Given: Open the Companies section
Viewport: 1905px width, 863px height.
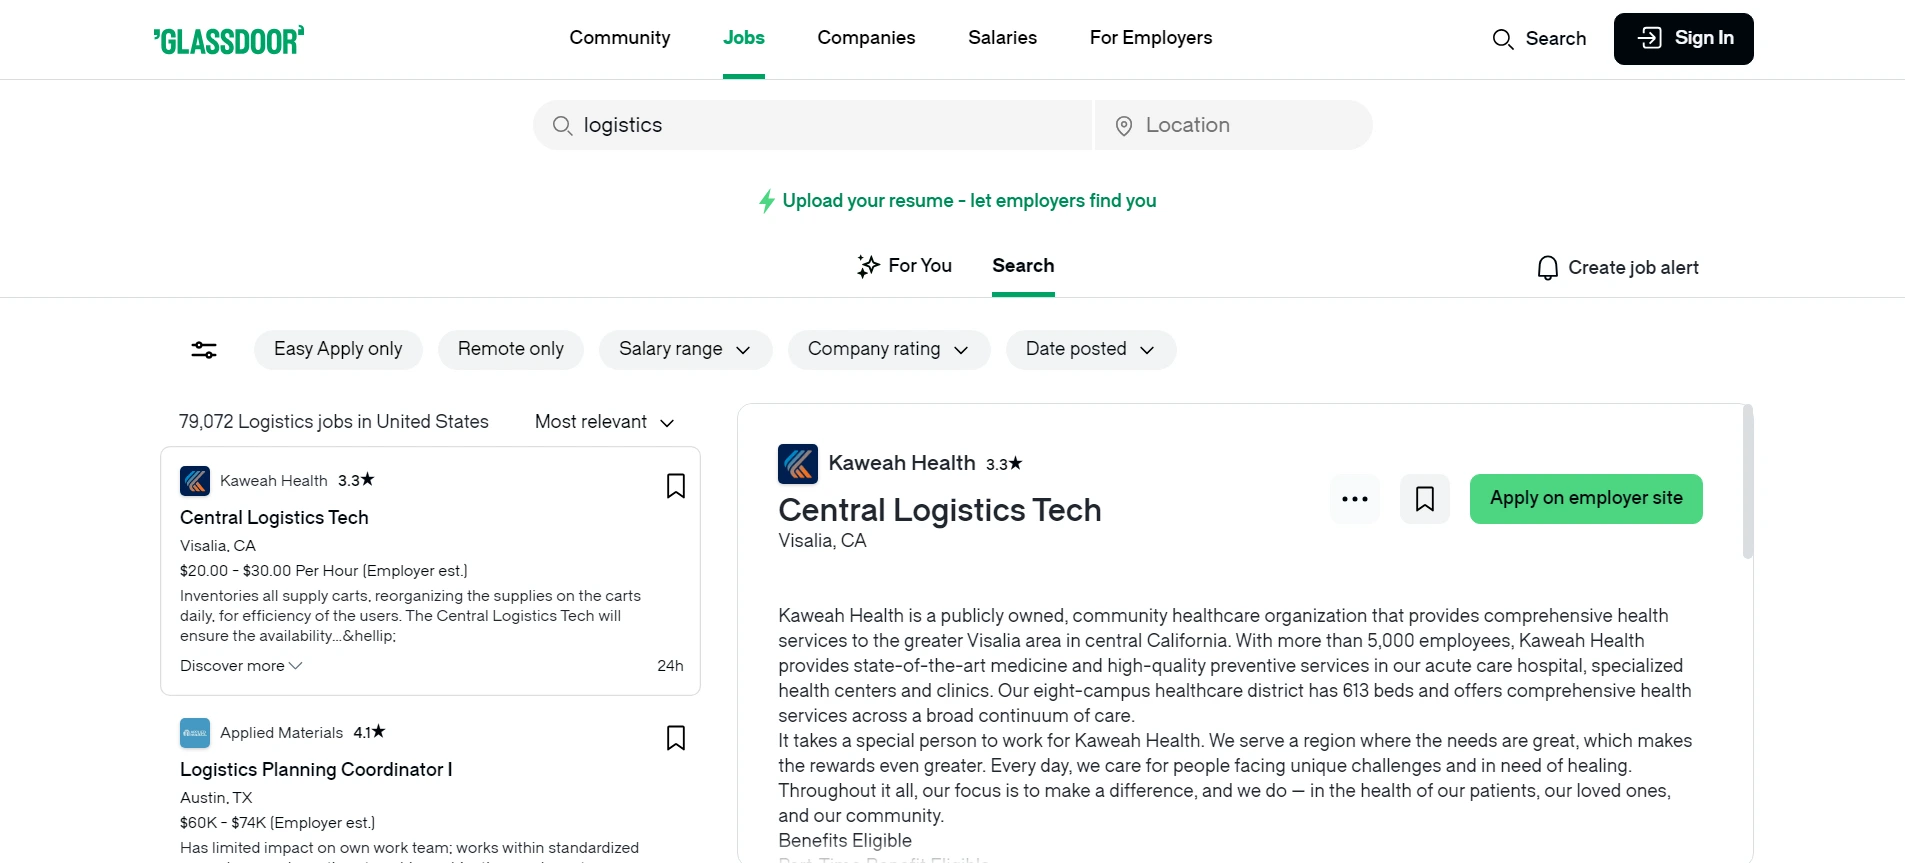Looking at the screenshot, I should click(866, 38).
